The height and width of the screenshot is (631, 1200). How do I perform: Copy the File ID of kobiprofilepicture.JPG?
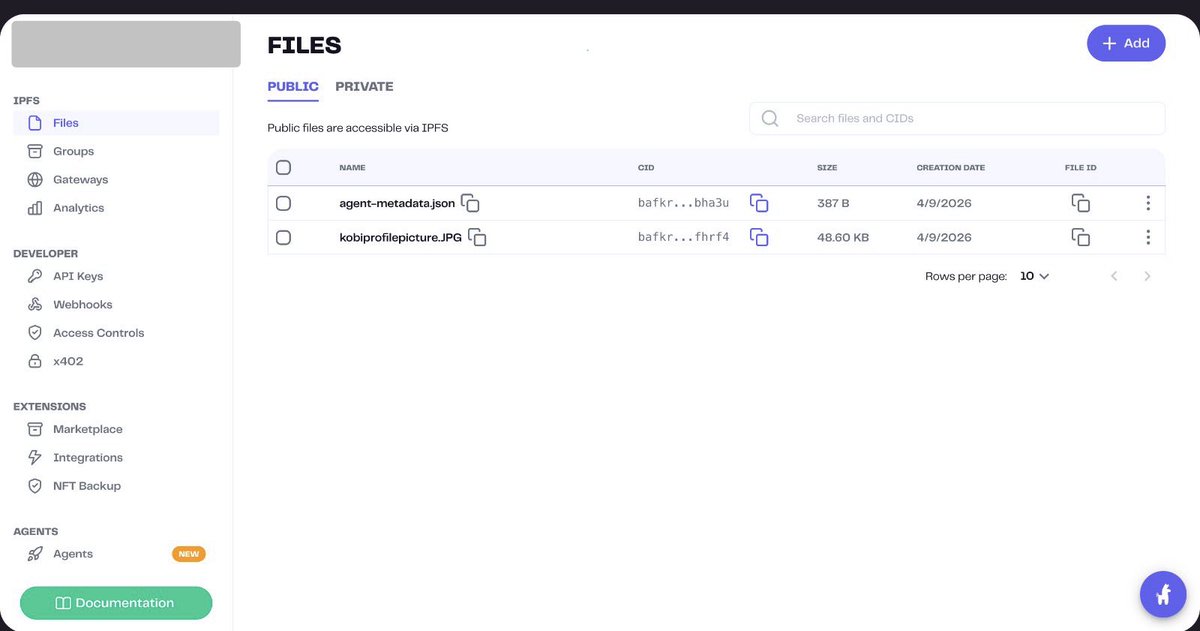click(1080, 237)
